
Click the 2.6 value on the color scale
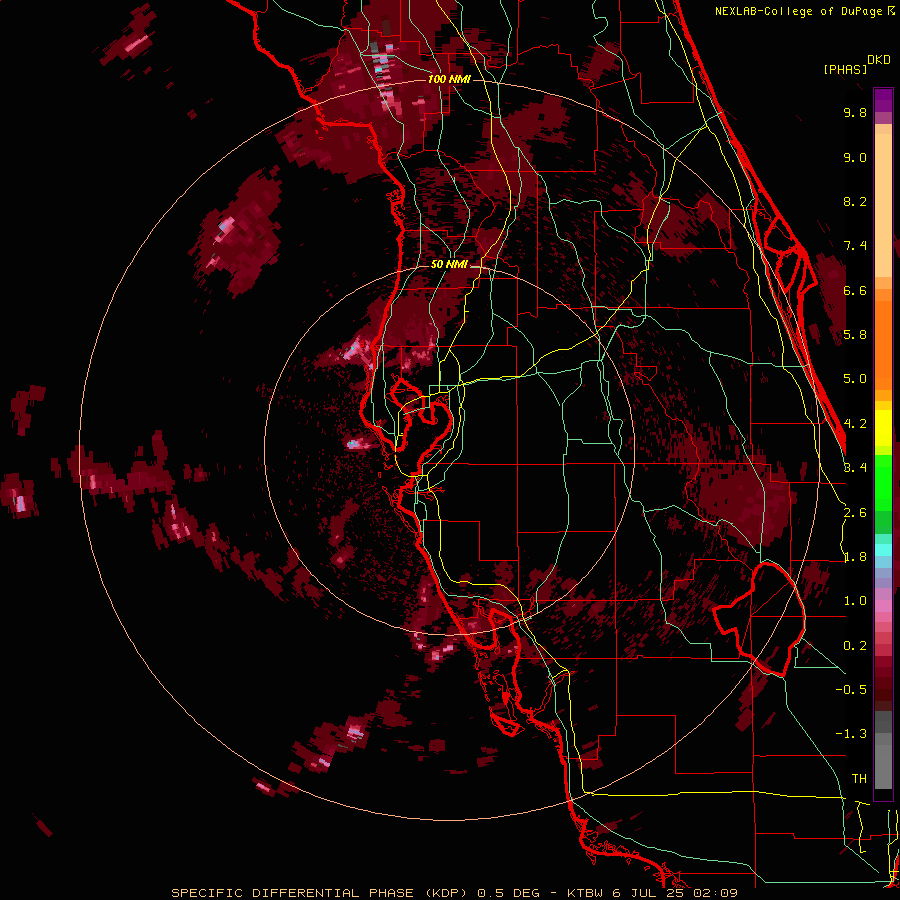pos(855,513)
